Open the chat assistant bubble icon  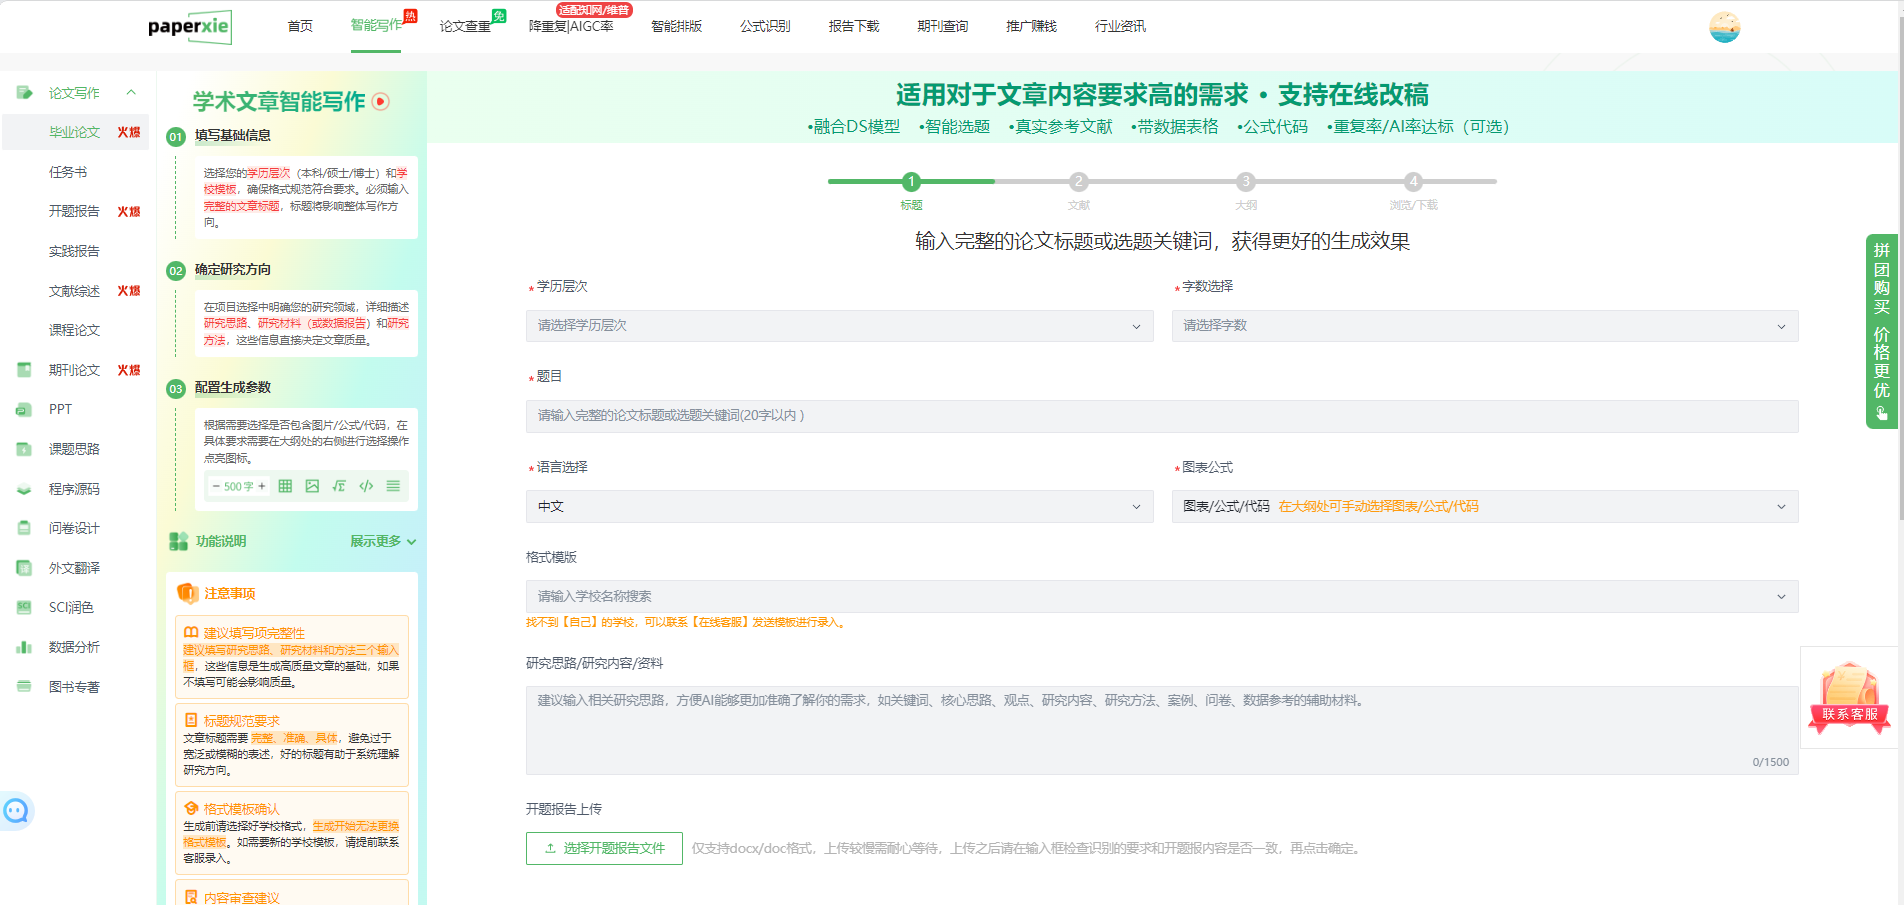(x=16, y=810)
